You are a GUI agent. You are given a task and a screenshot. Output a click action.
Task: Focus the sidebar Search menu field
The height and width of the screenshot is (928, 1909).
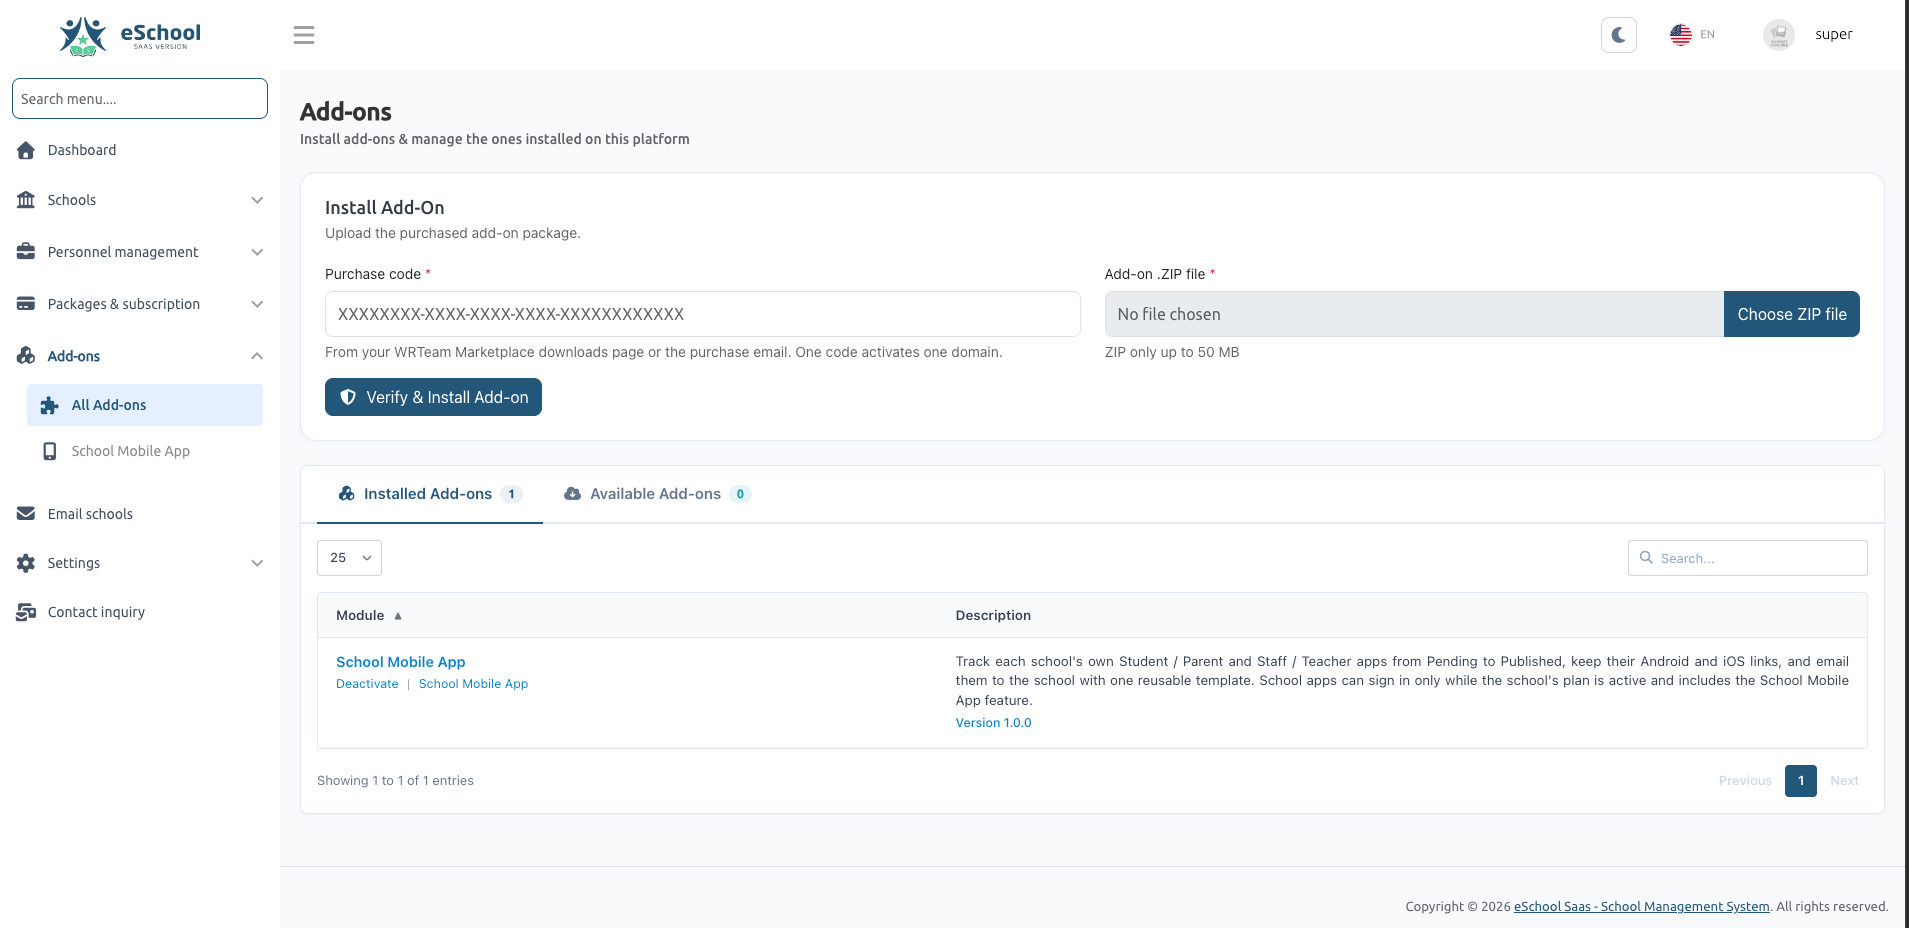tap(140, 99)
